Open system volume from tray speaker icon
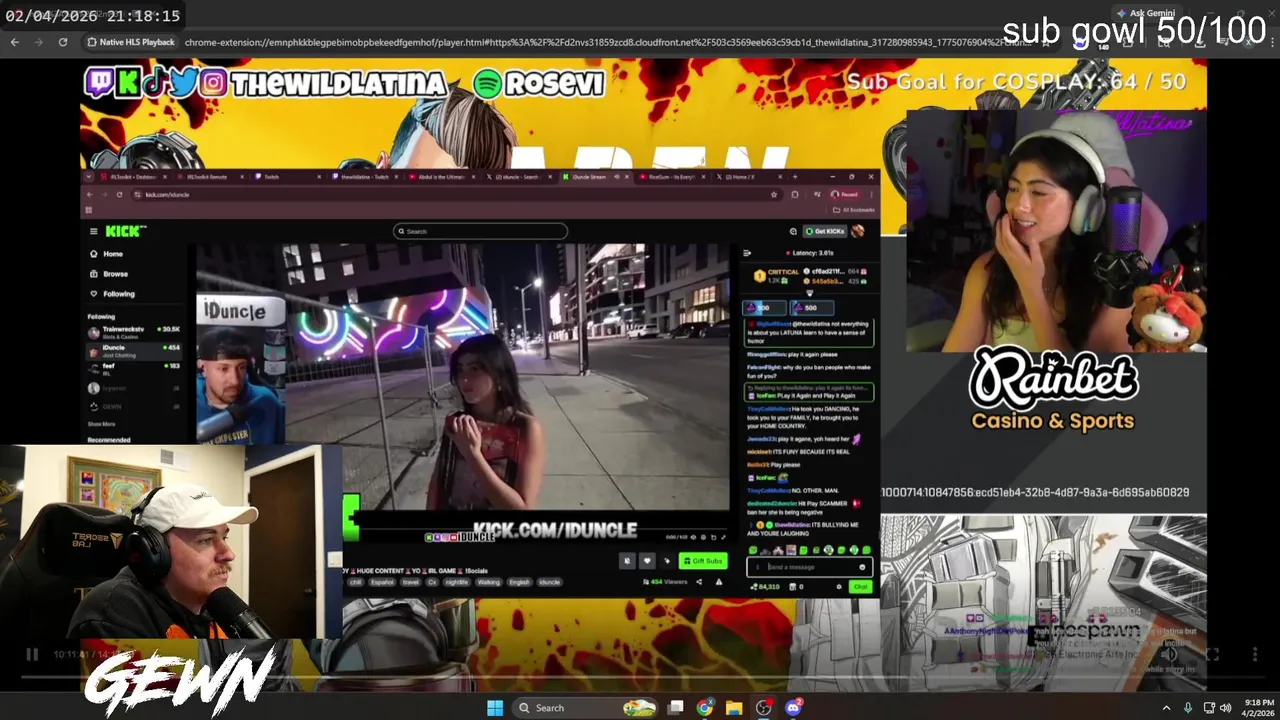1280x720 pixels. [x=1226, y=708]
